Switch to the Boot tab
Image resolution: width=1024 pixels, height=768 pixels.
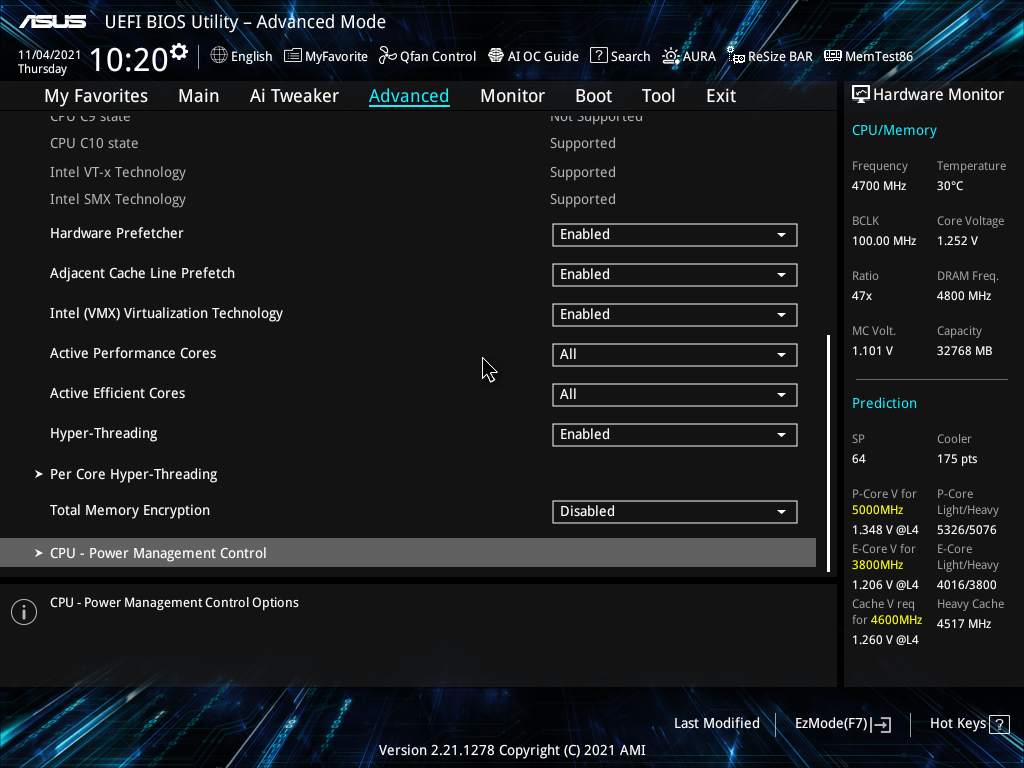[593, 95]
